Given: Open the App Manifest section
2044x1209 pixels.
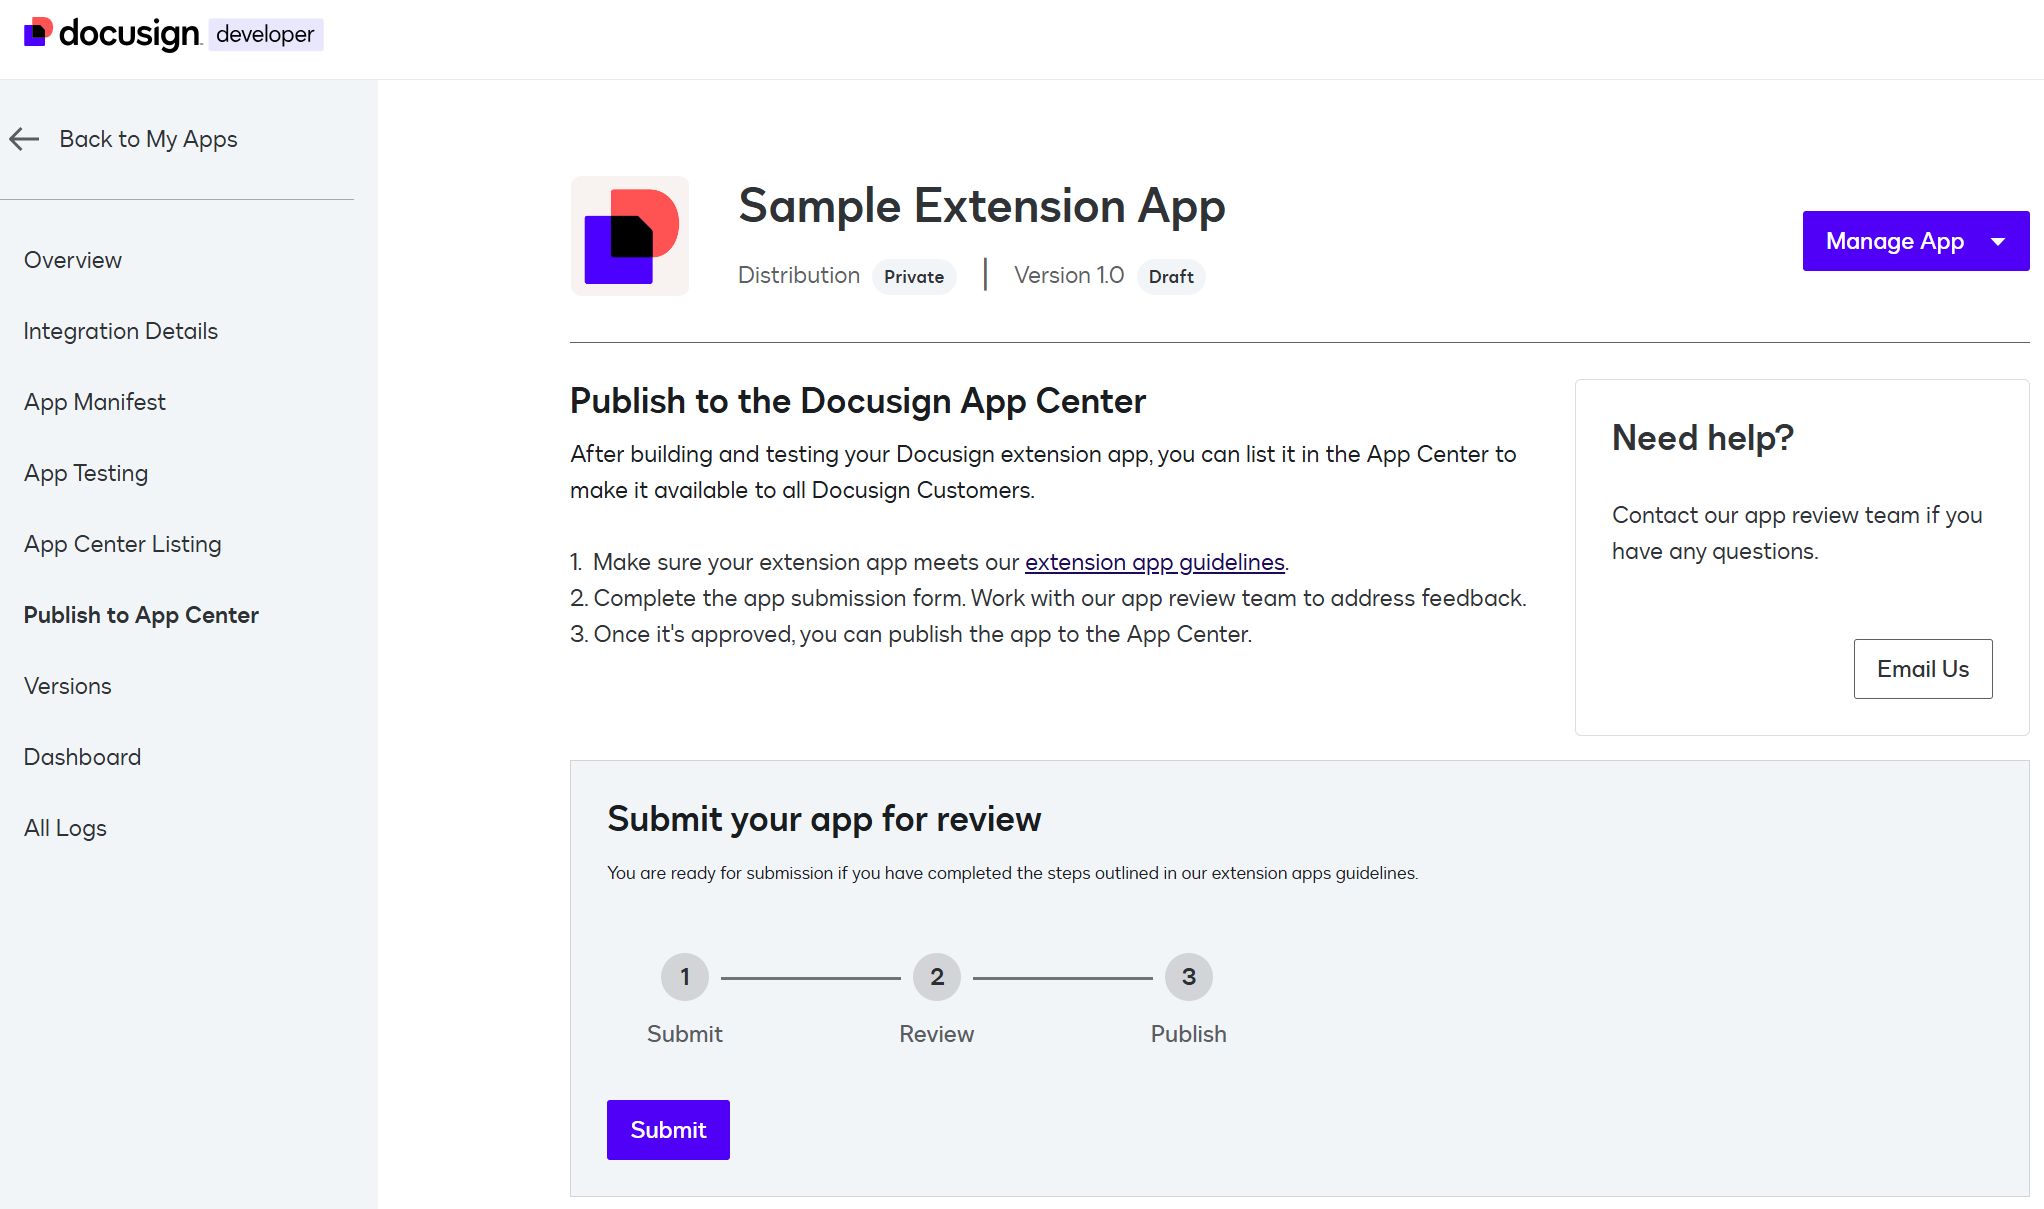Looking at the screenshot, I should pos(94,402).
